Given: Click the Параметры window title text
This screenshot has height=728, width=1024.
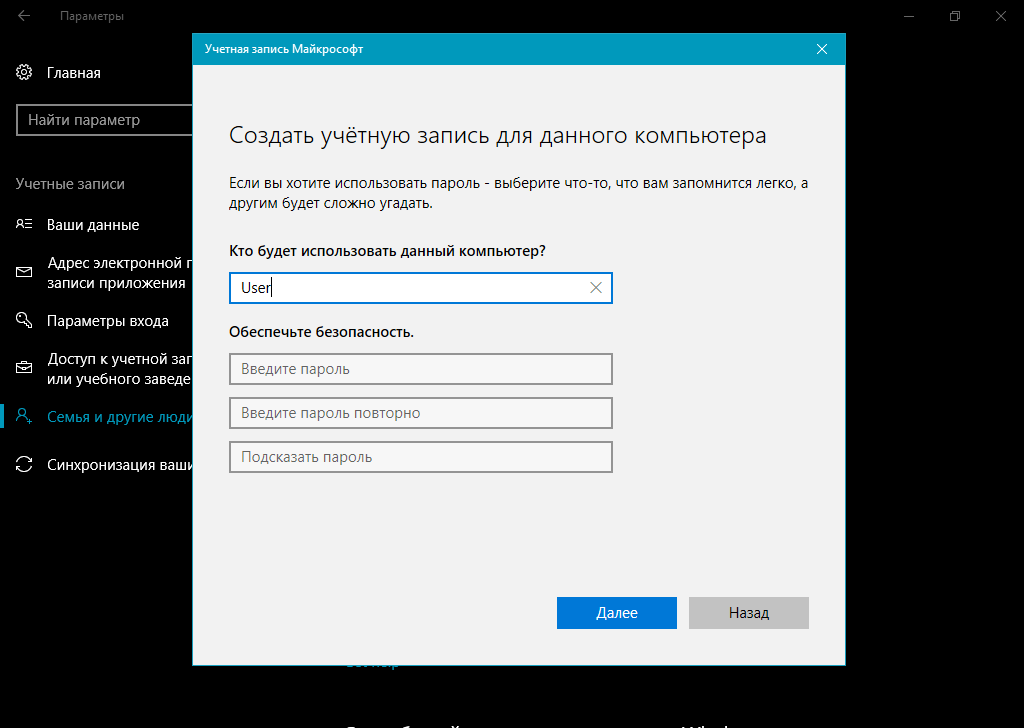Looking at the screenshot, I should point(92,16).
